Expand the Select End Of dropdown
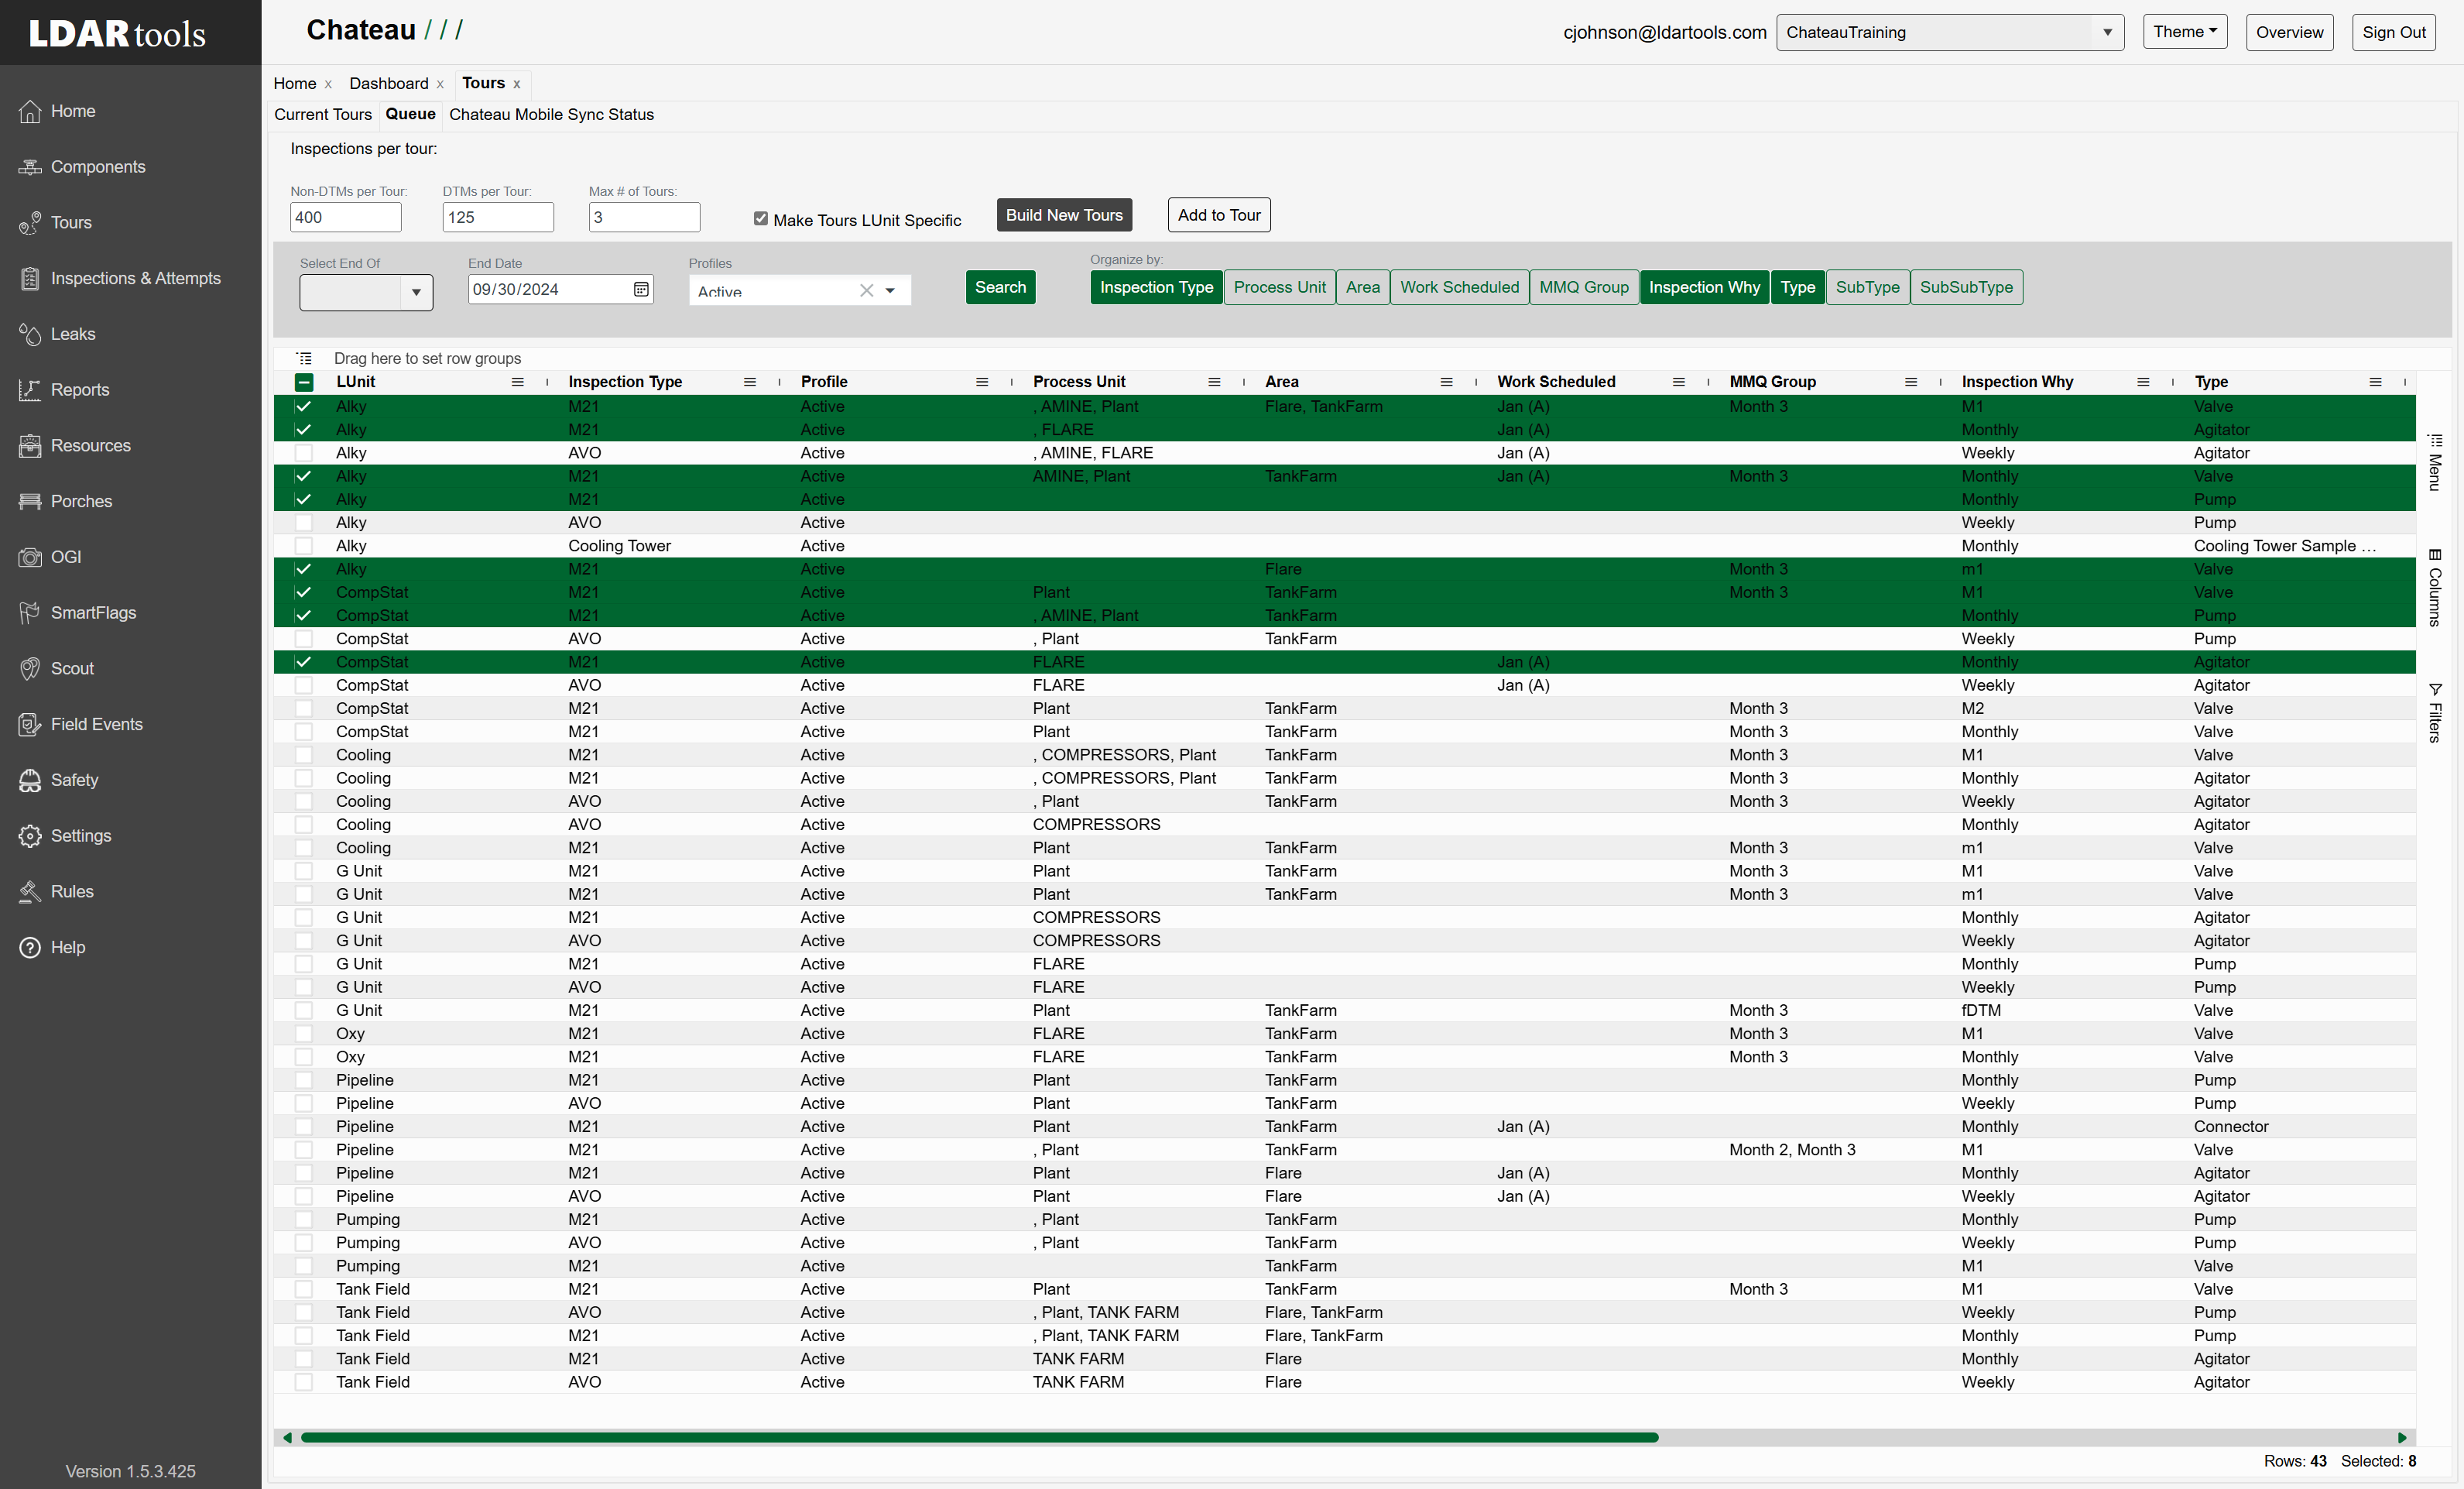This screenshot has width=2464, height=1489. pyautogui.click(x=366, y=292)
